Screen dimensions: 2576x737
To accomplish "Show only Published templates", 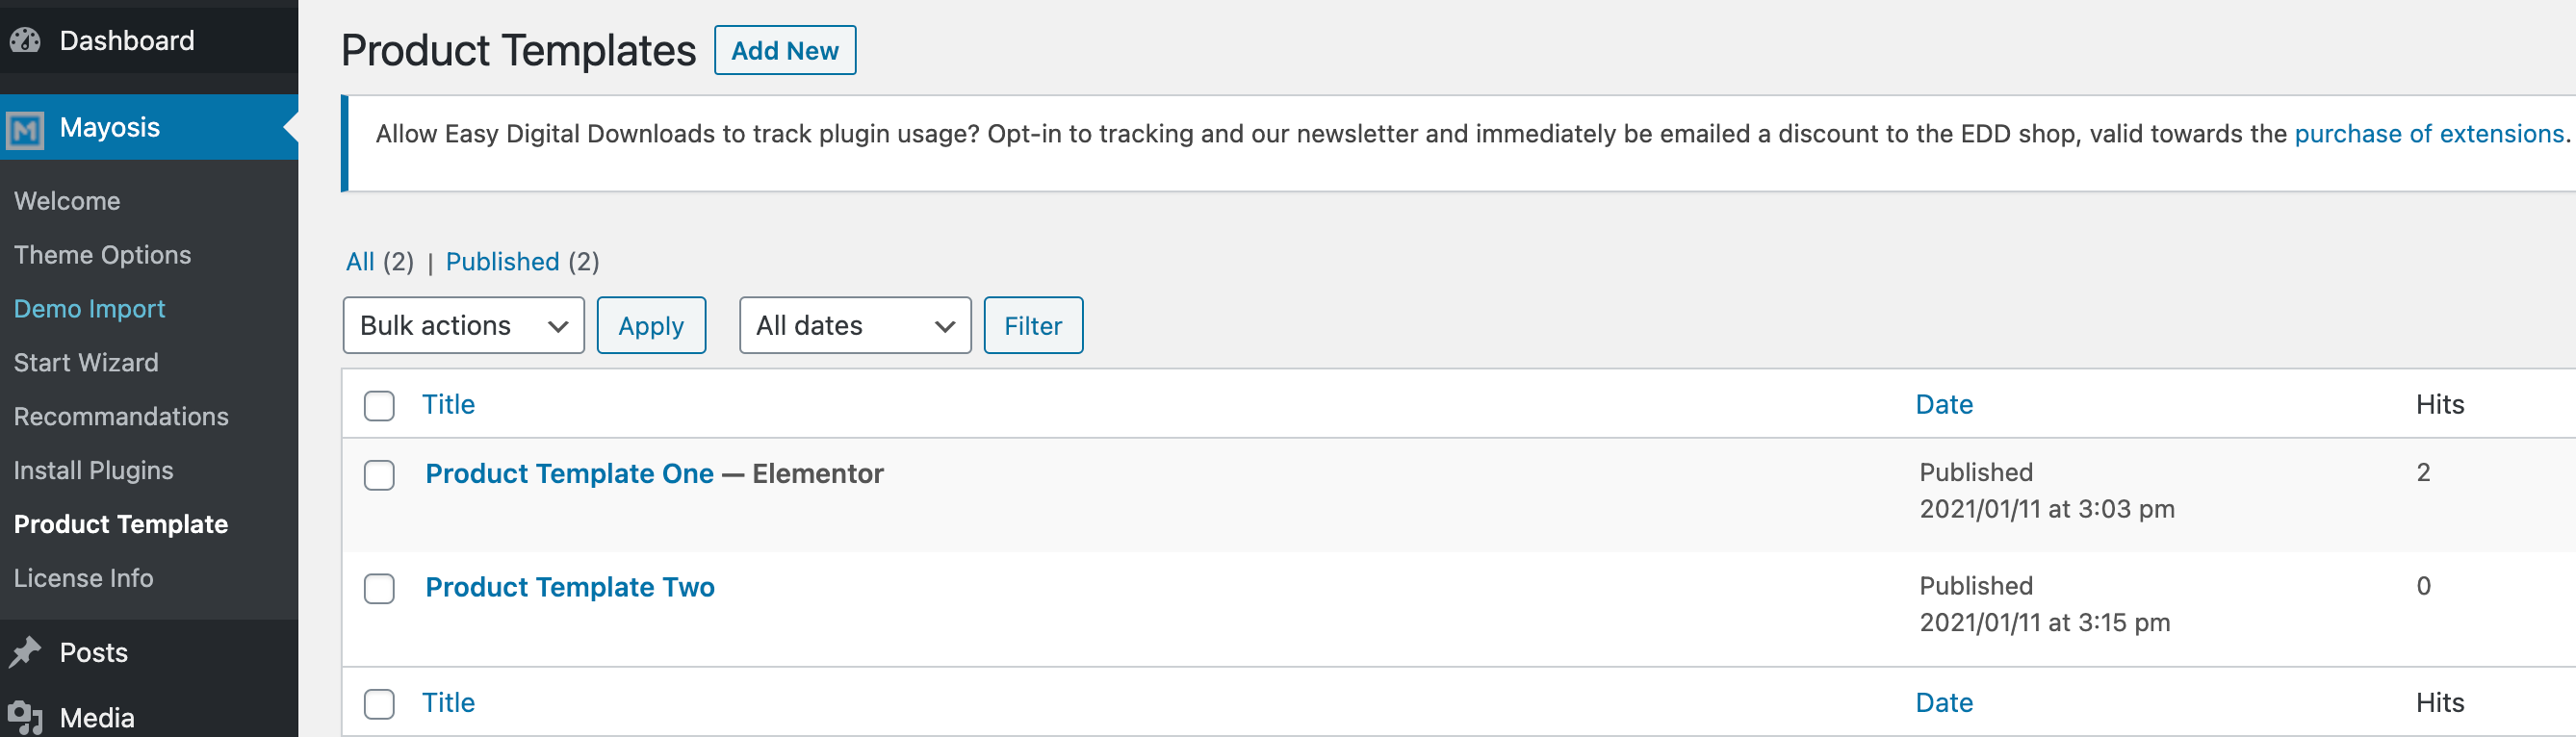I will (502, 262).
